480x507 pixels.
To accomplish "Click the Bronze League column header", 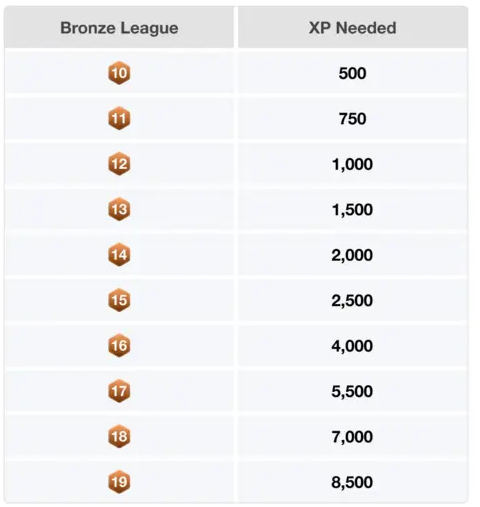I will click(x=119, y=28).
